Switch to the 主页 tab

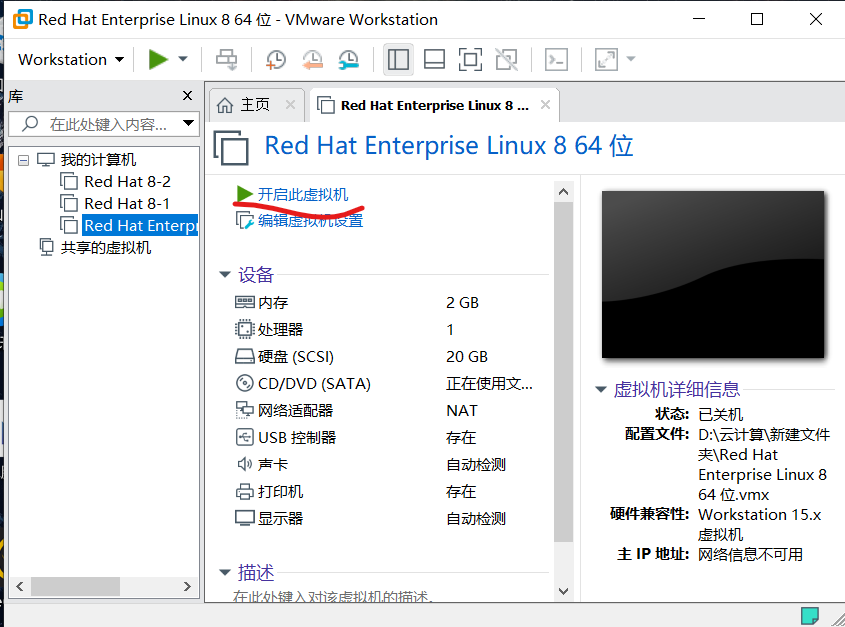point(255,105)
